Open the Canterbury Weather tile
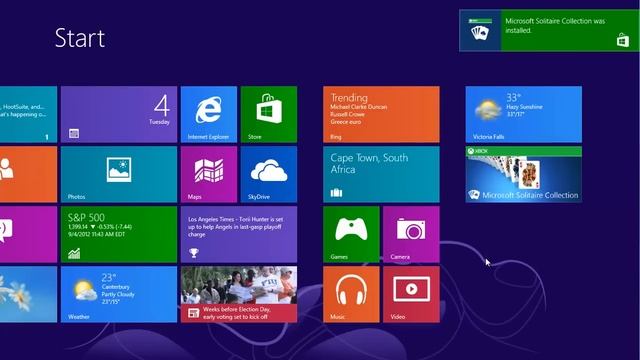This screenshot has height=360, width=640. [x=119, y=294]
